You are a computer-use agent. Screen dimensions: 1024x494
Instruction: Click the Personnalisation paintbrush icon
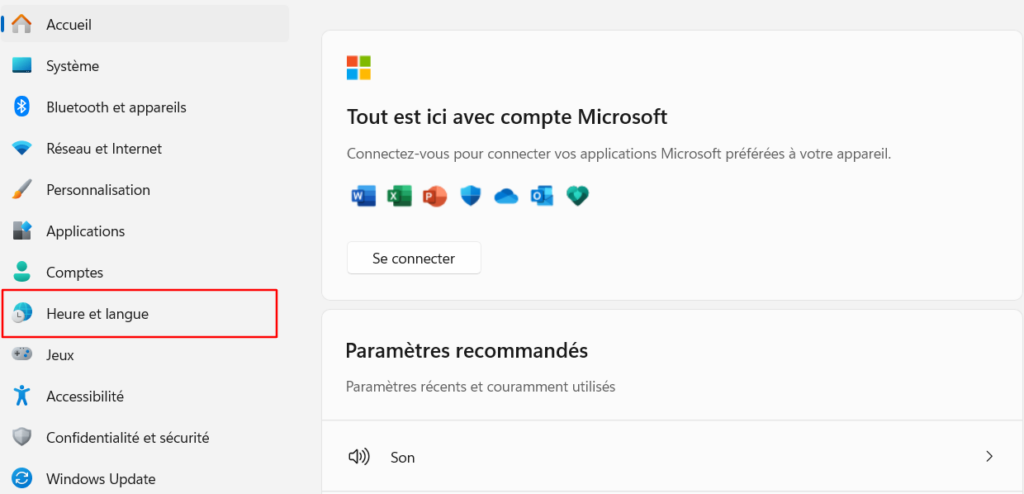(22, 190)
